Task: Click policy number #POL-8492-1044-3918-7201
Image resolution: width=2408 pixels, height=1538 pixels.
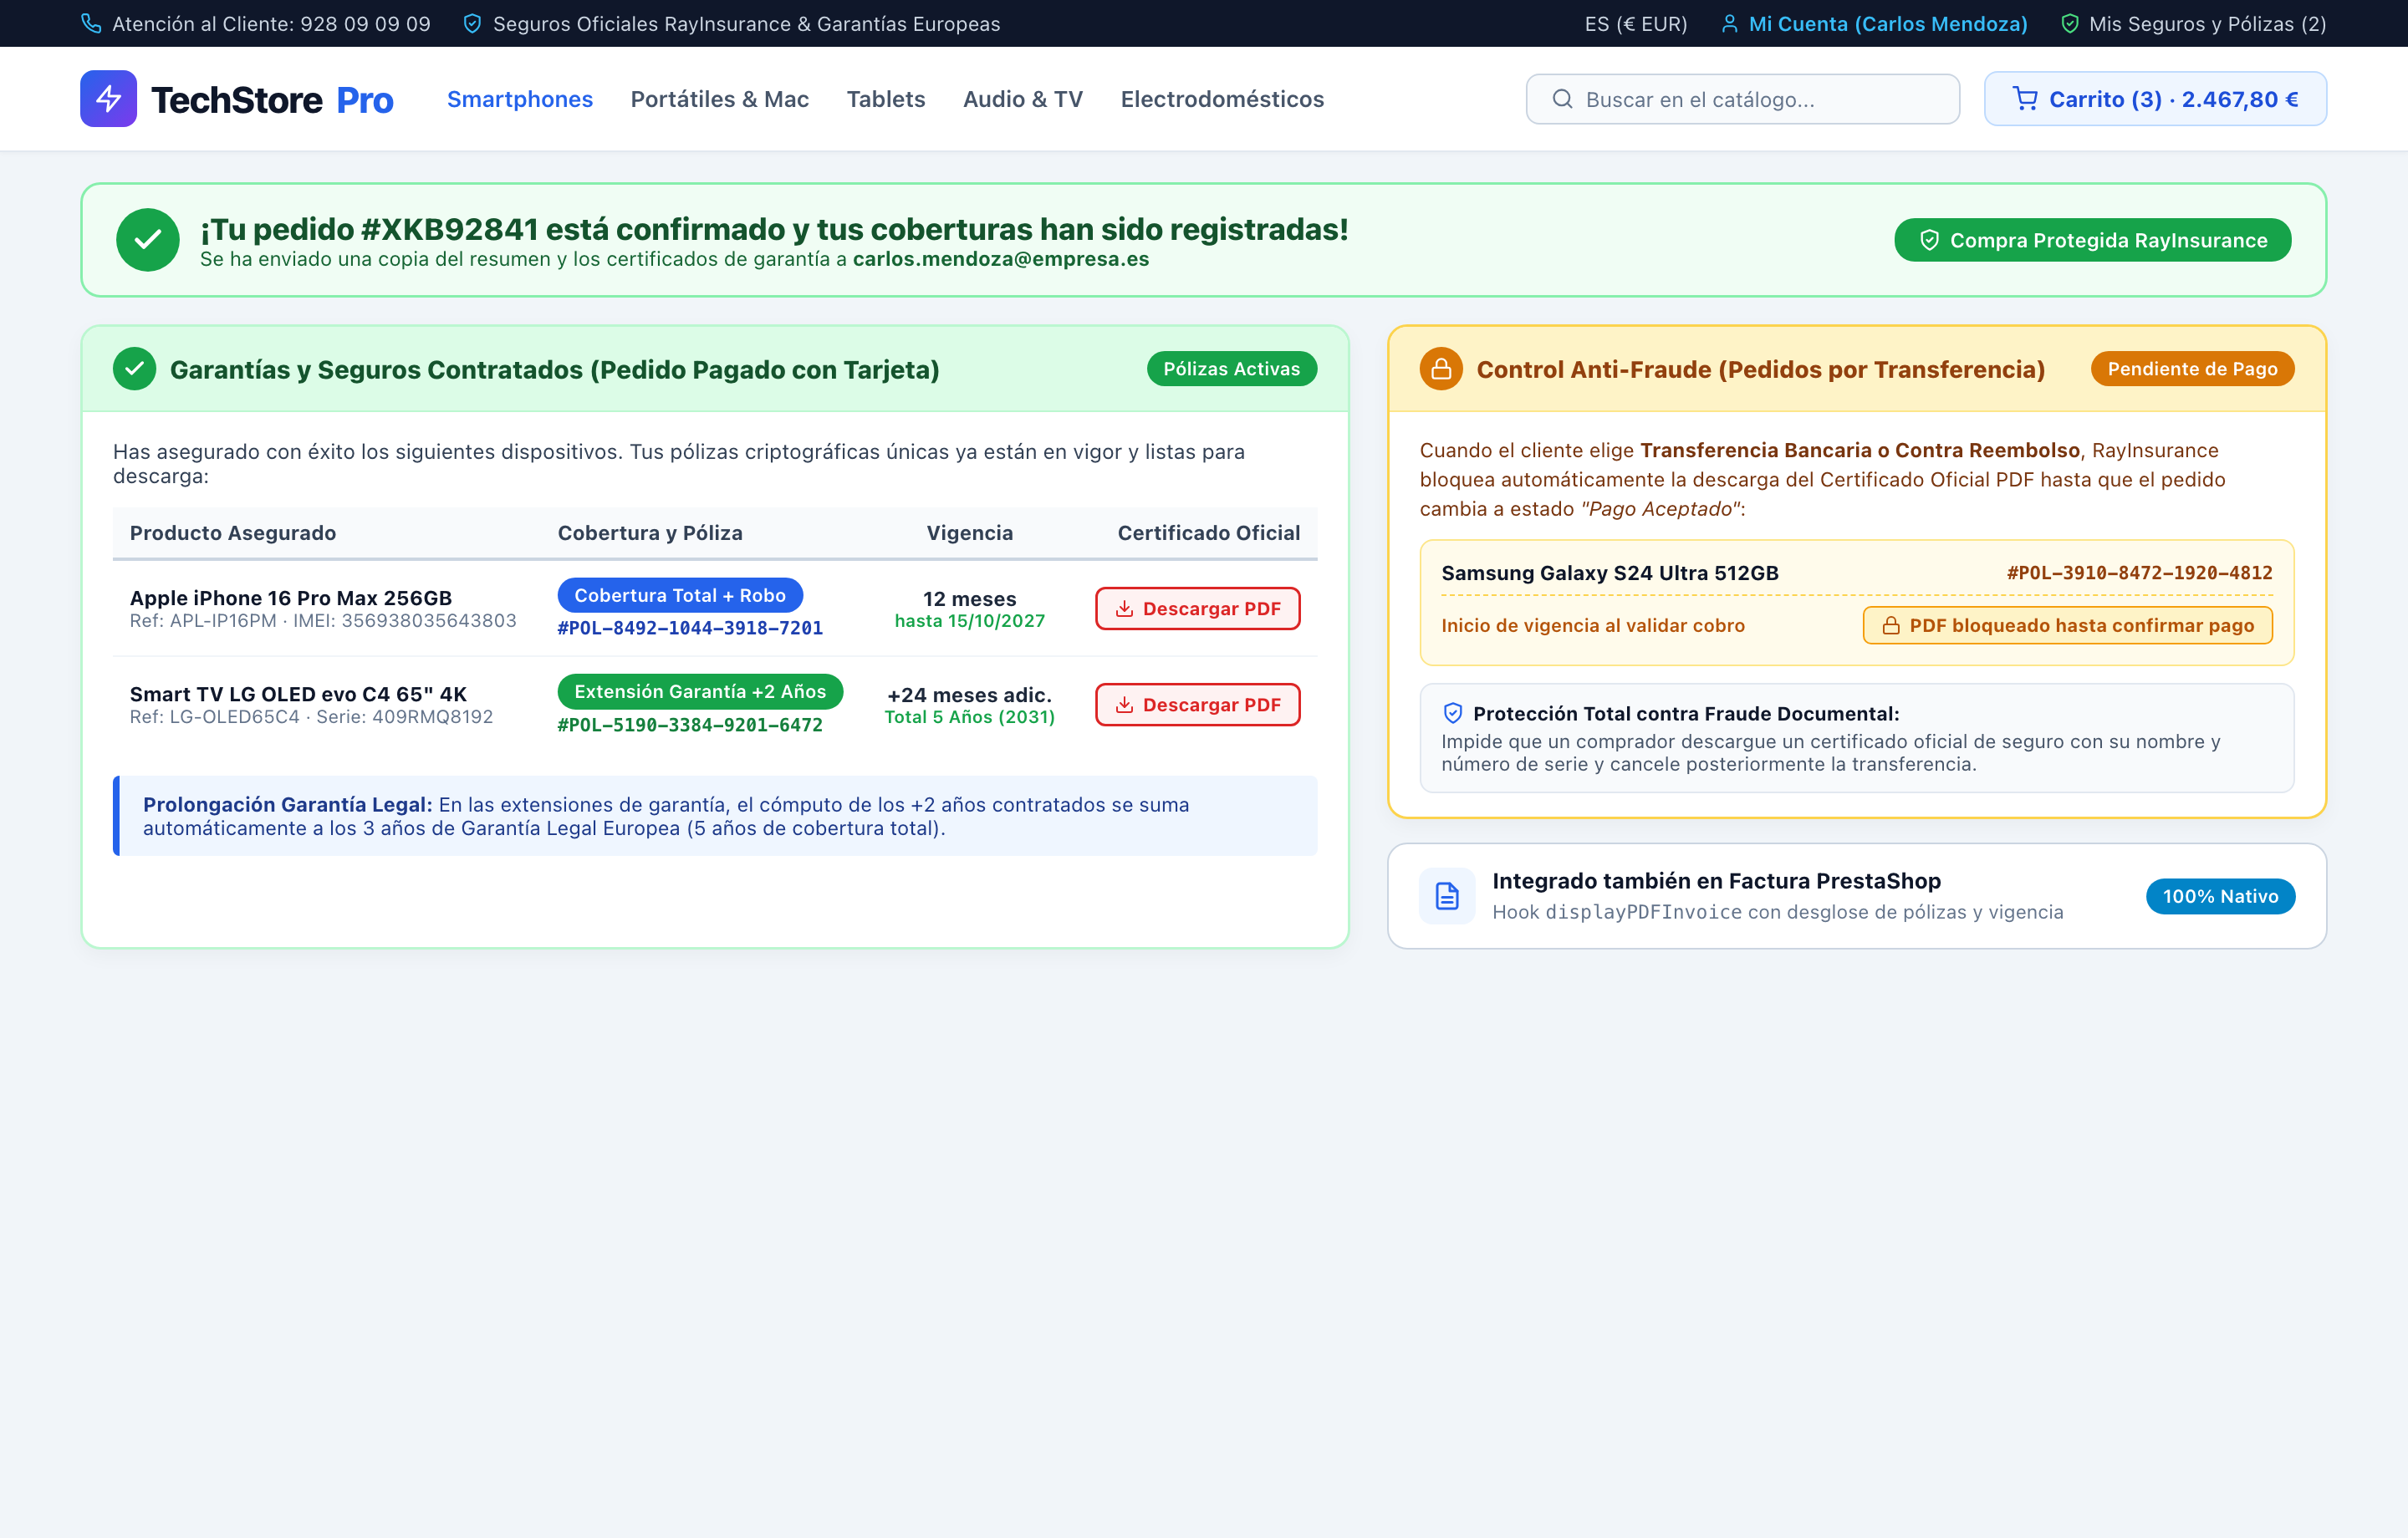Action: click(690, 628)
